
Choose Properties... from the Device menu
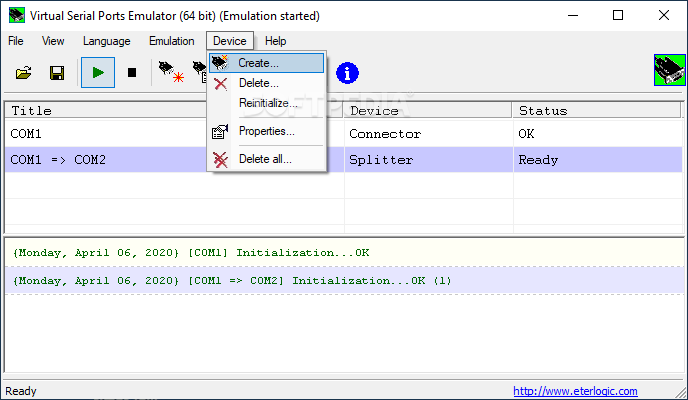[266, 131]
